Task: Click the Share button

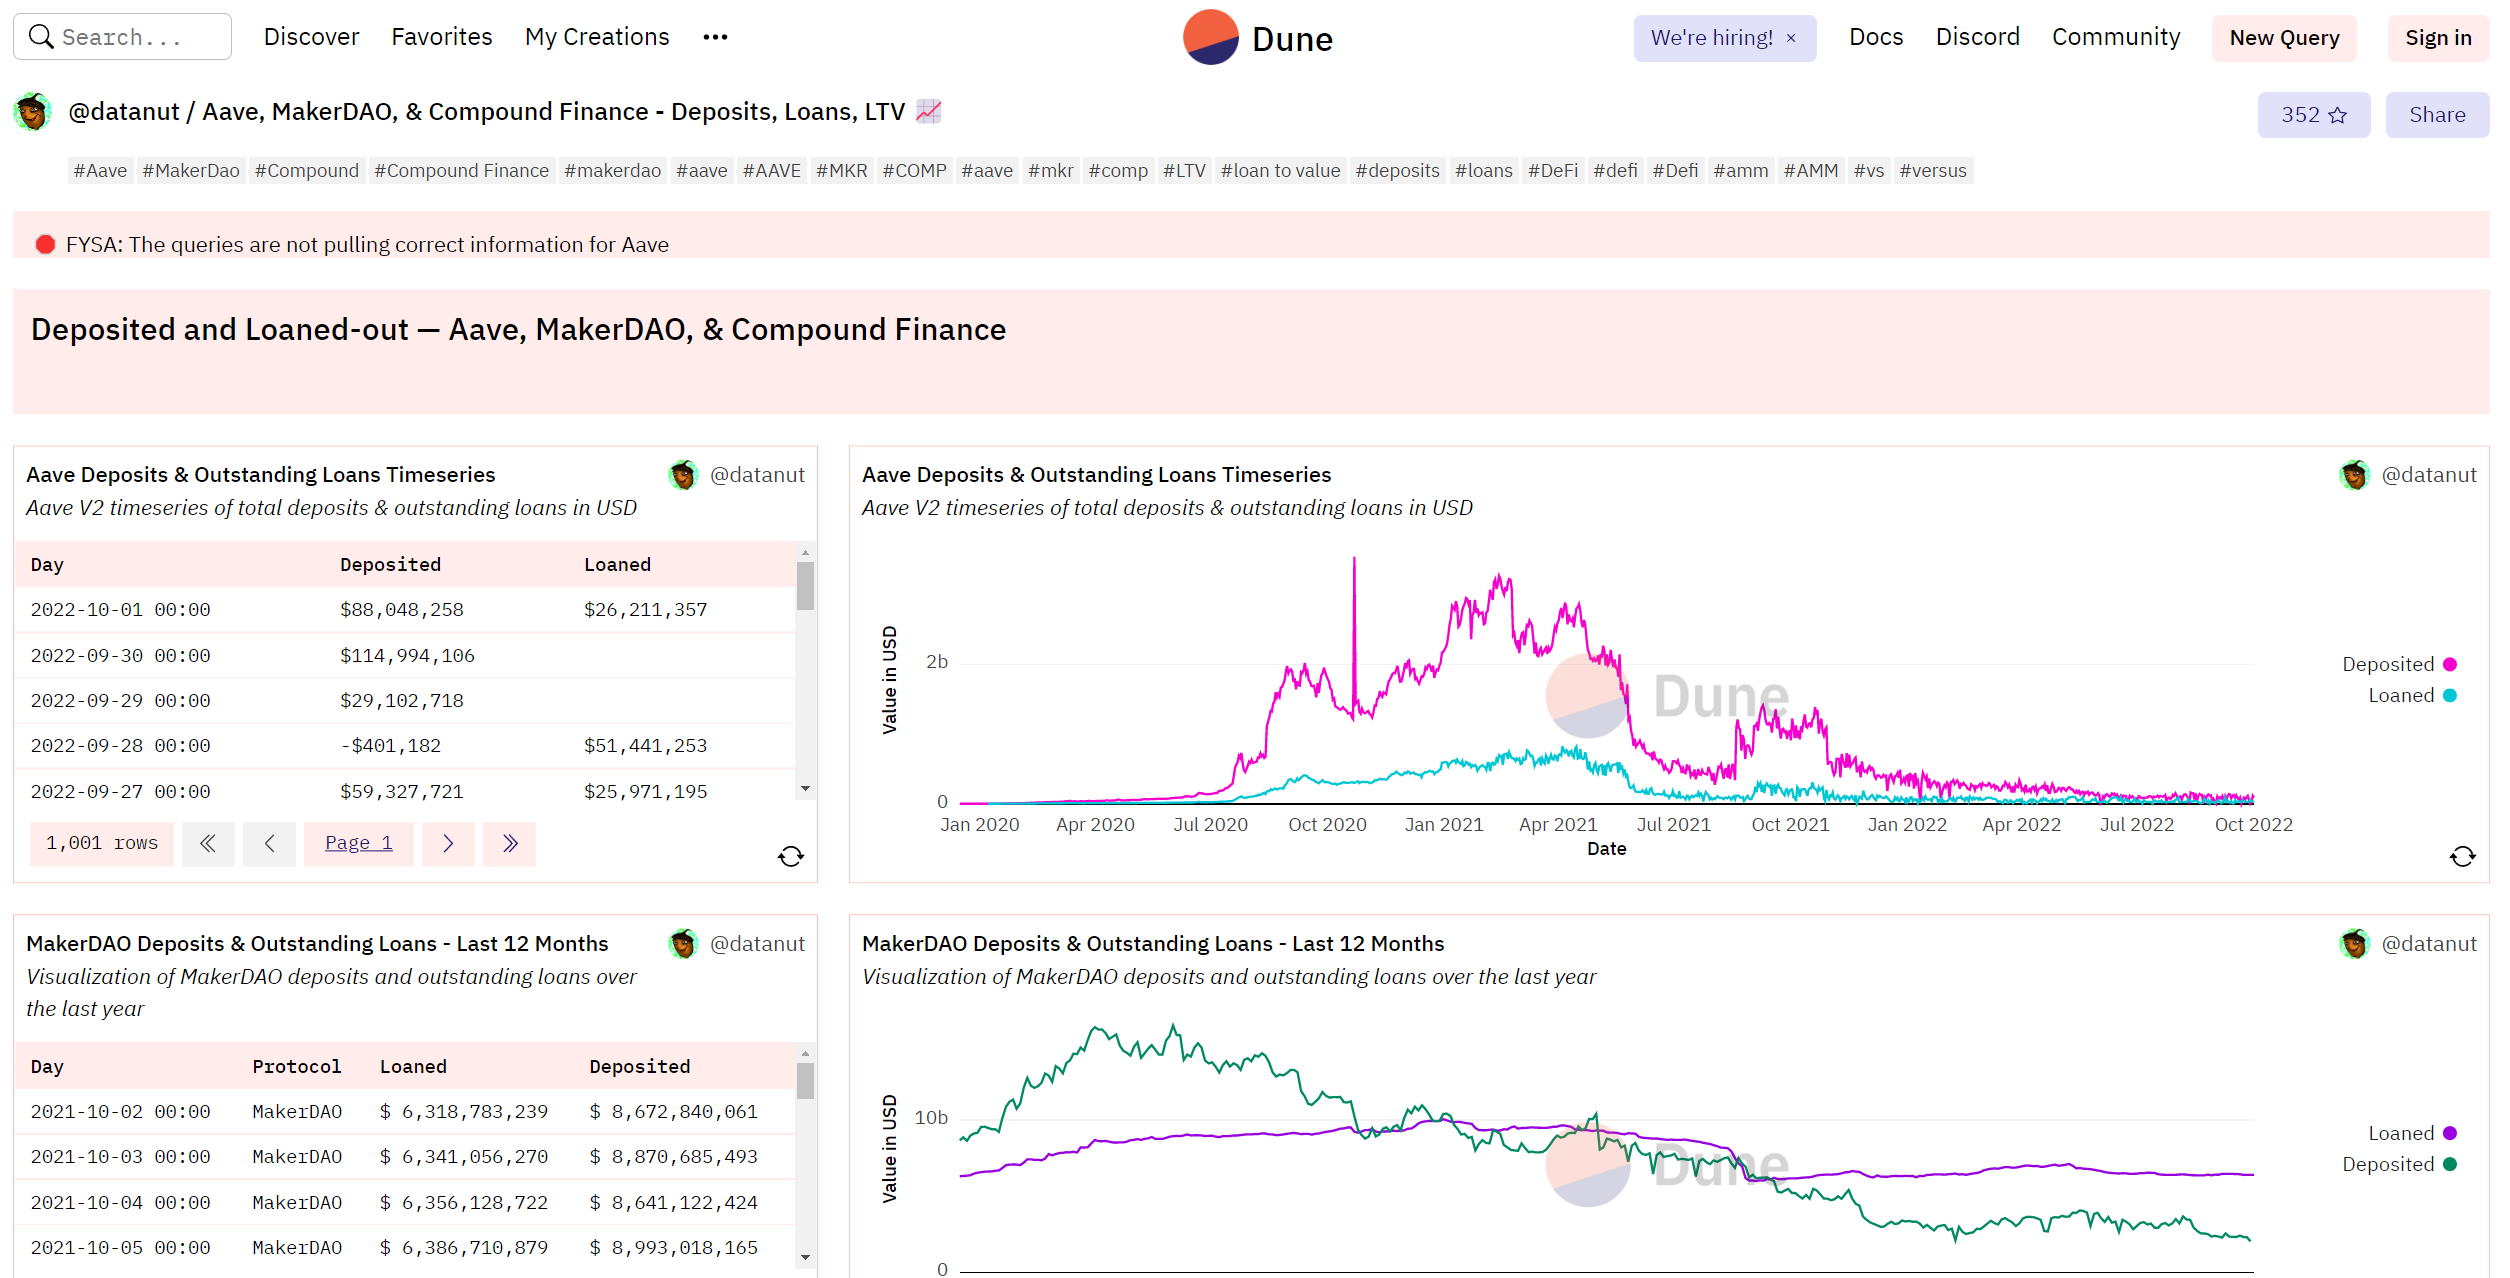Action: click(2437, 115)
